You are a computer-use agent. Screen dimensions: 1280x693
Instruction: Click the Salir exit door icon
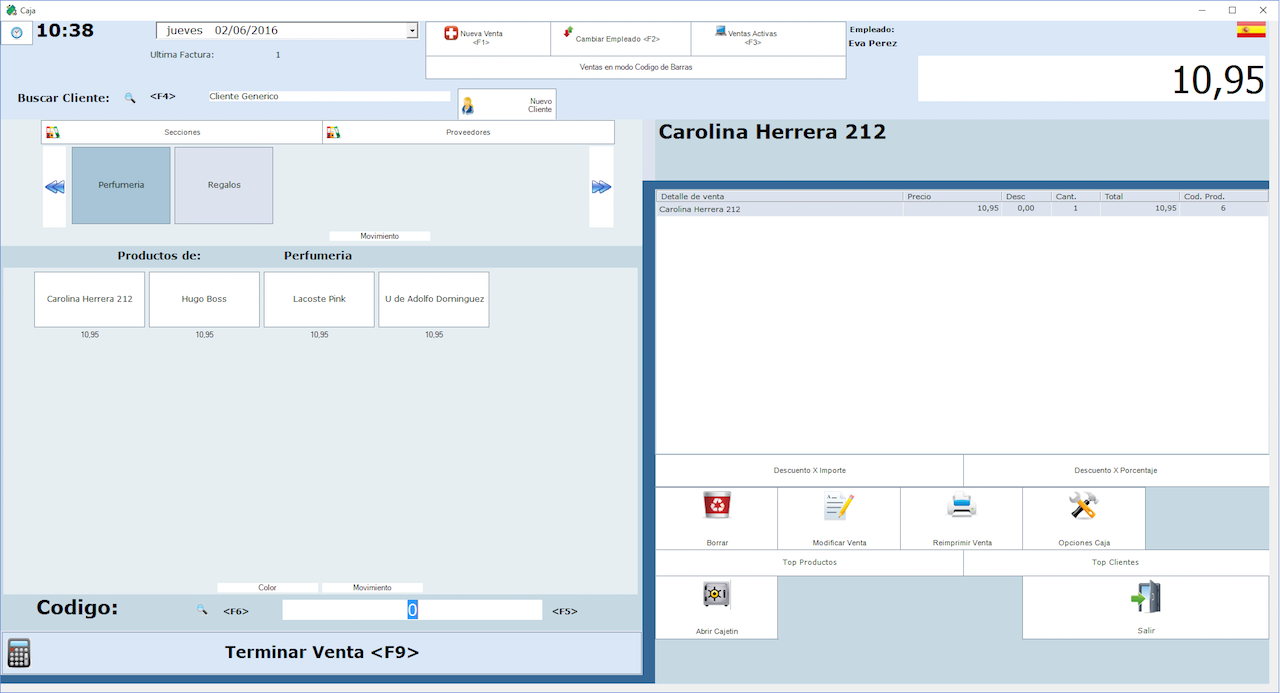(x=1145, y=597)
